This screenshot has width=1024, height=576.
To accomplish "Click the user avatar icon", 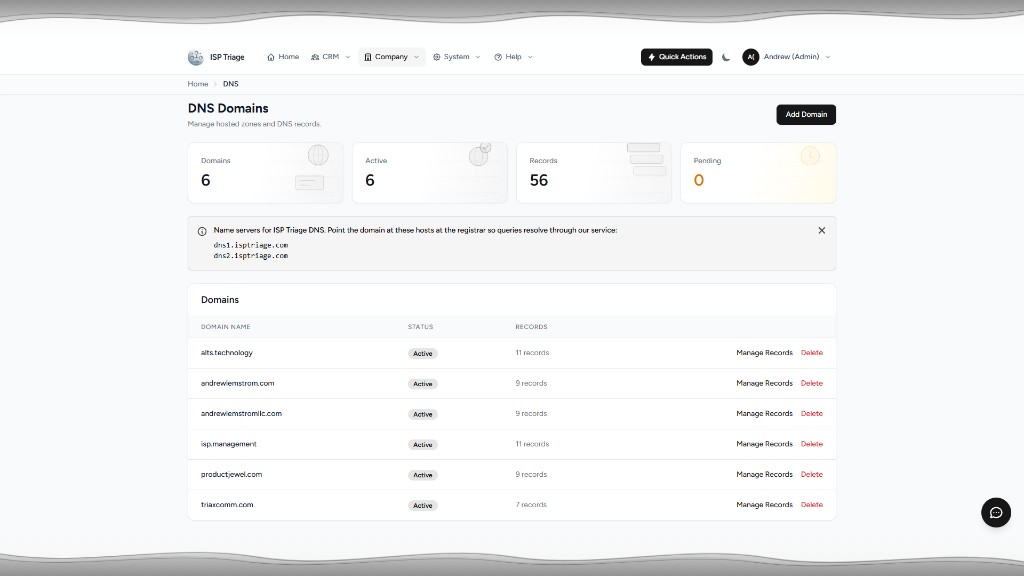I will 750,57.
